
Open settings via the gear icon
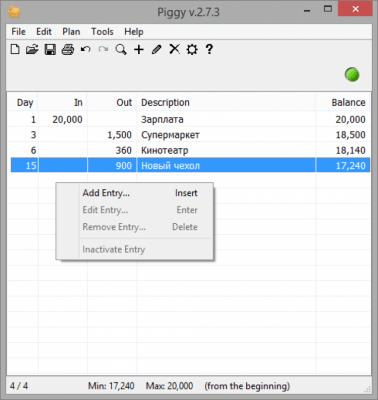pyautogui.click(x=192, y=50)
